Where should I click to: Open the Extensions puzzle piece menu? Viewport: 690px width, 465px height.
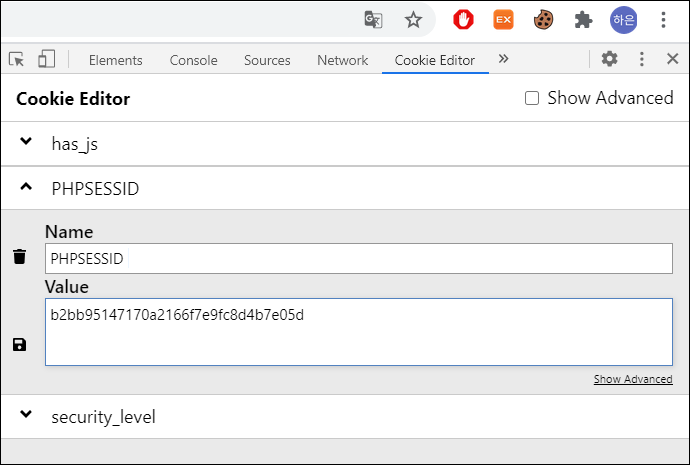(x=583, y=20)
